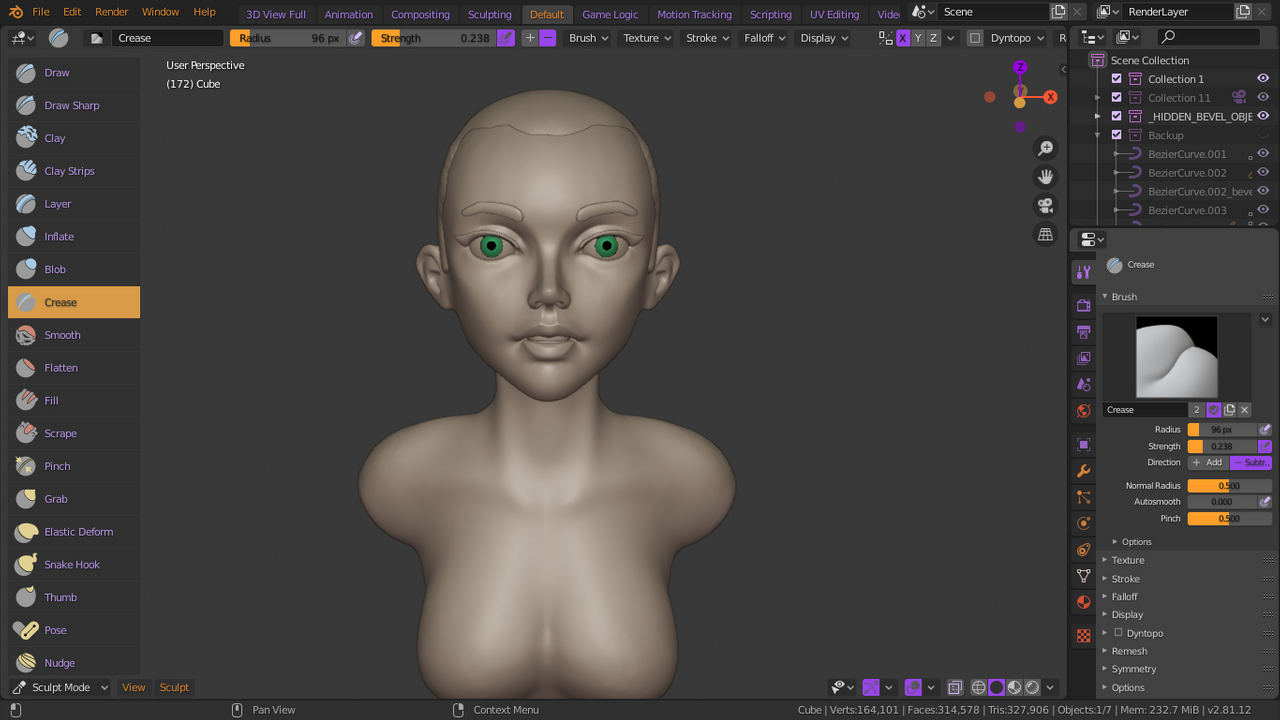Select the Flatten brush
The height and width of the screenshot is (720, 1280).
click(74, 368)
